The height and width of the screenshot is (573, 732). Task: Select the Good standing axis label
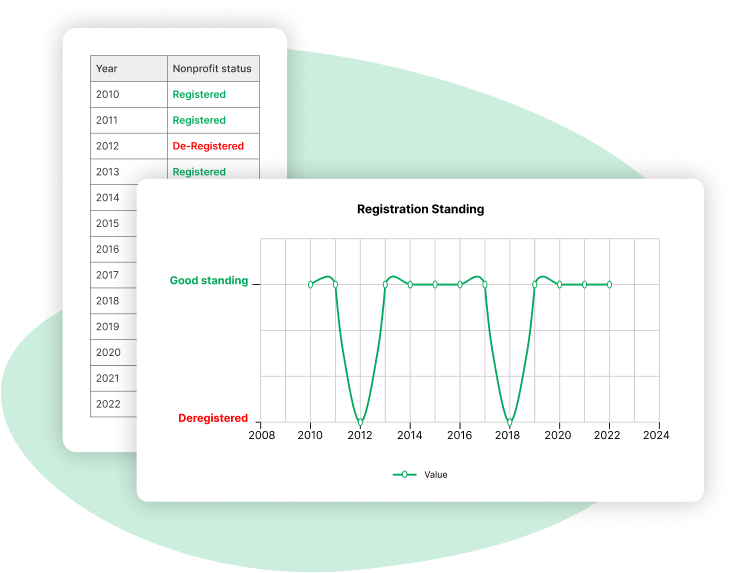[208, 281]
